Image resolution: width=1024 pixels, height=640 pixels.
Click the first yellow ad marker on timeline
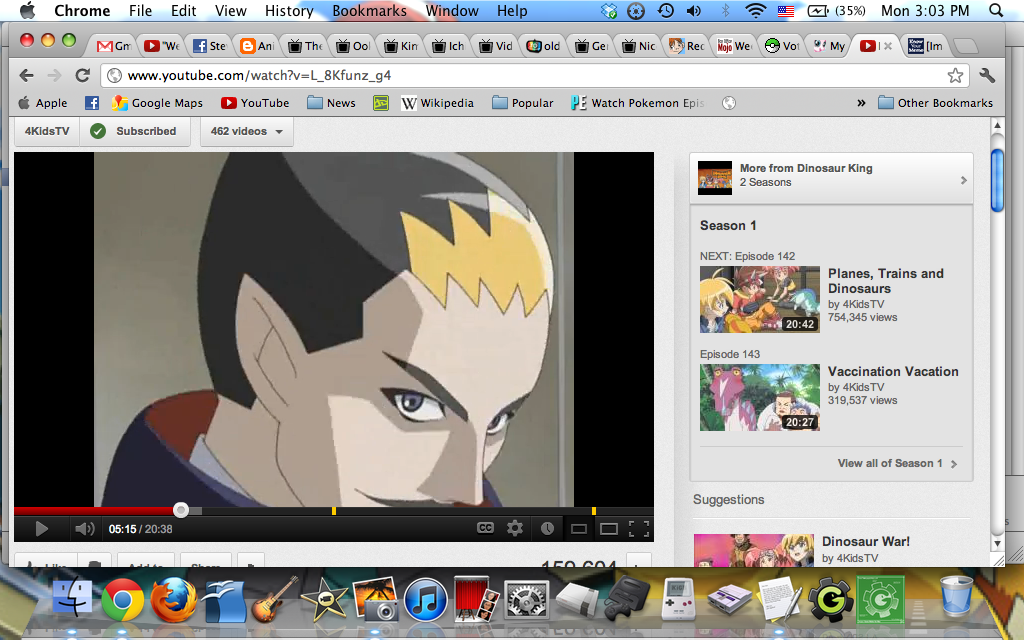coord(334,511)
